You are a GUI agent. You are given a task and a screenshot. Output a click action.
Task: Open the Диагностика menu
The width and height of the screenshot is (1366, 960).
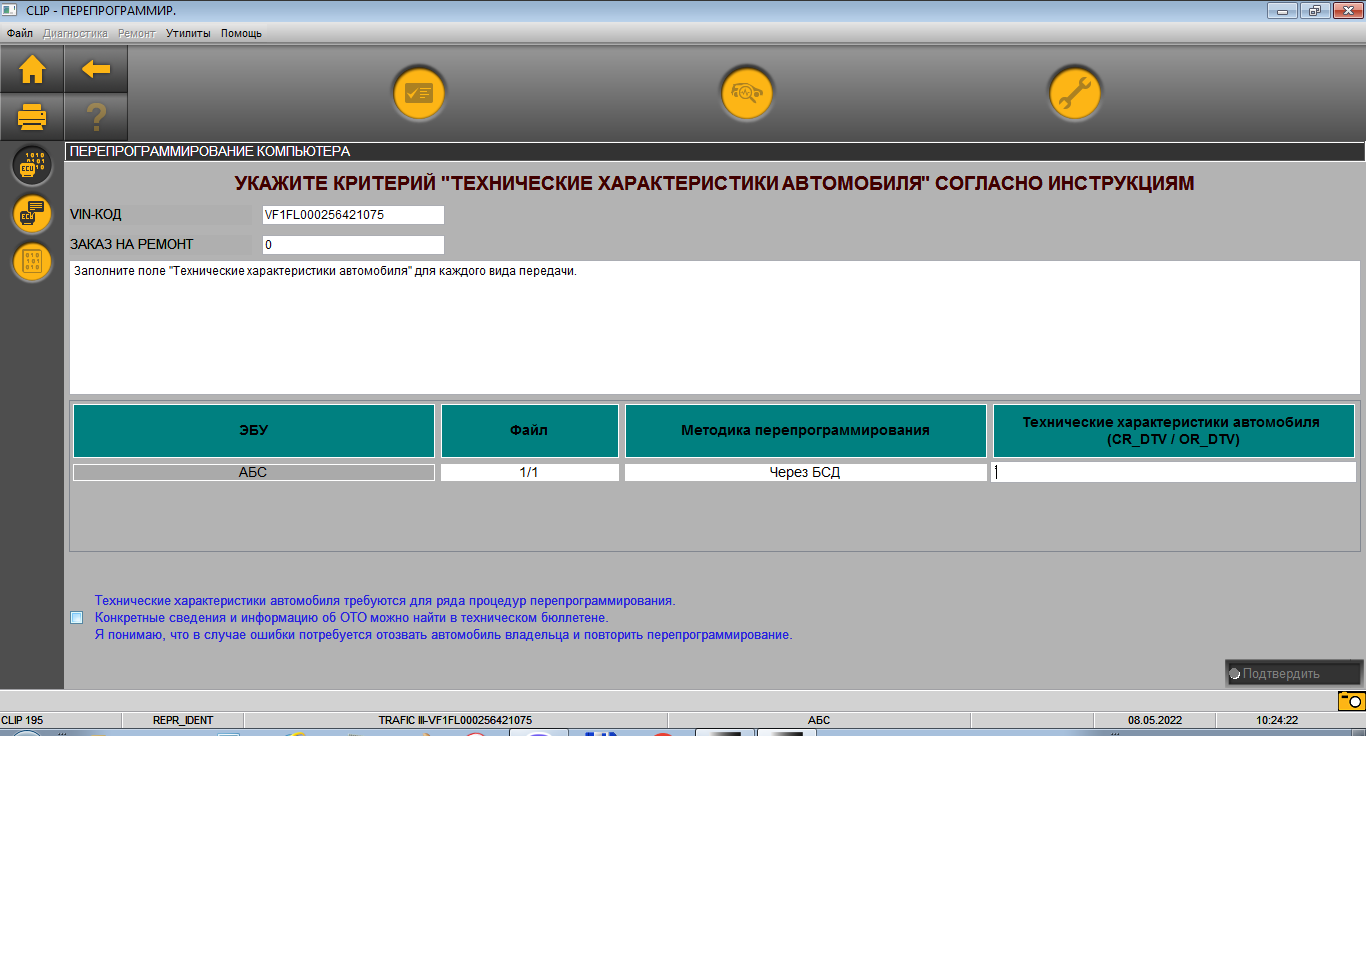(75, 33)
